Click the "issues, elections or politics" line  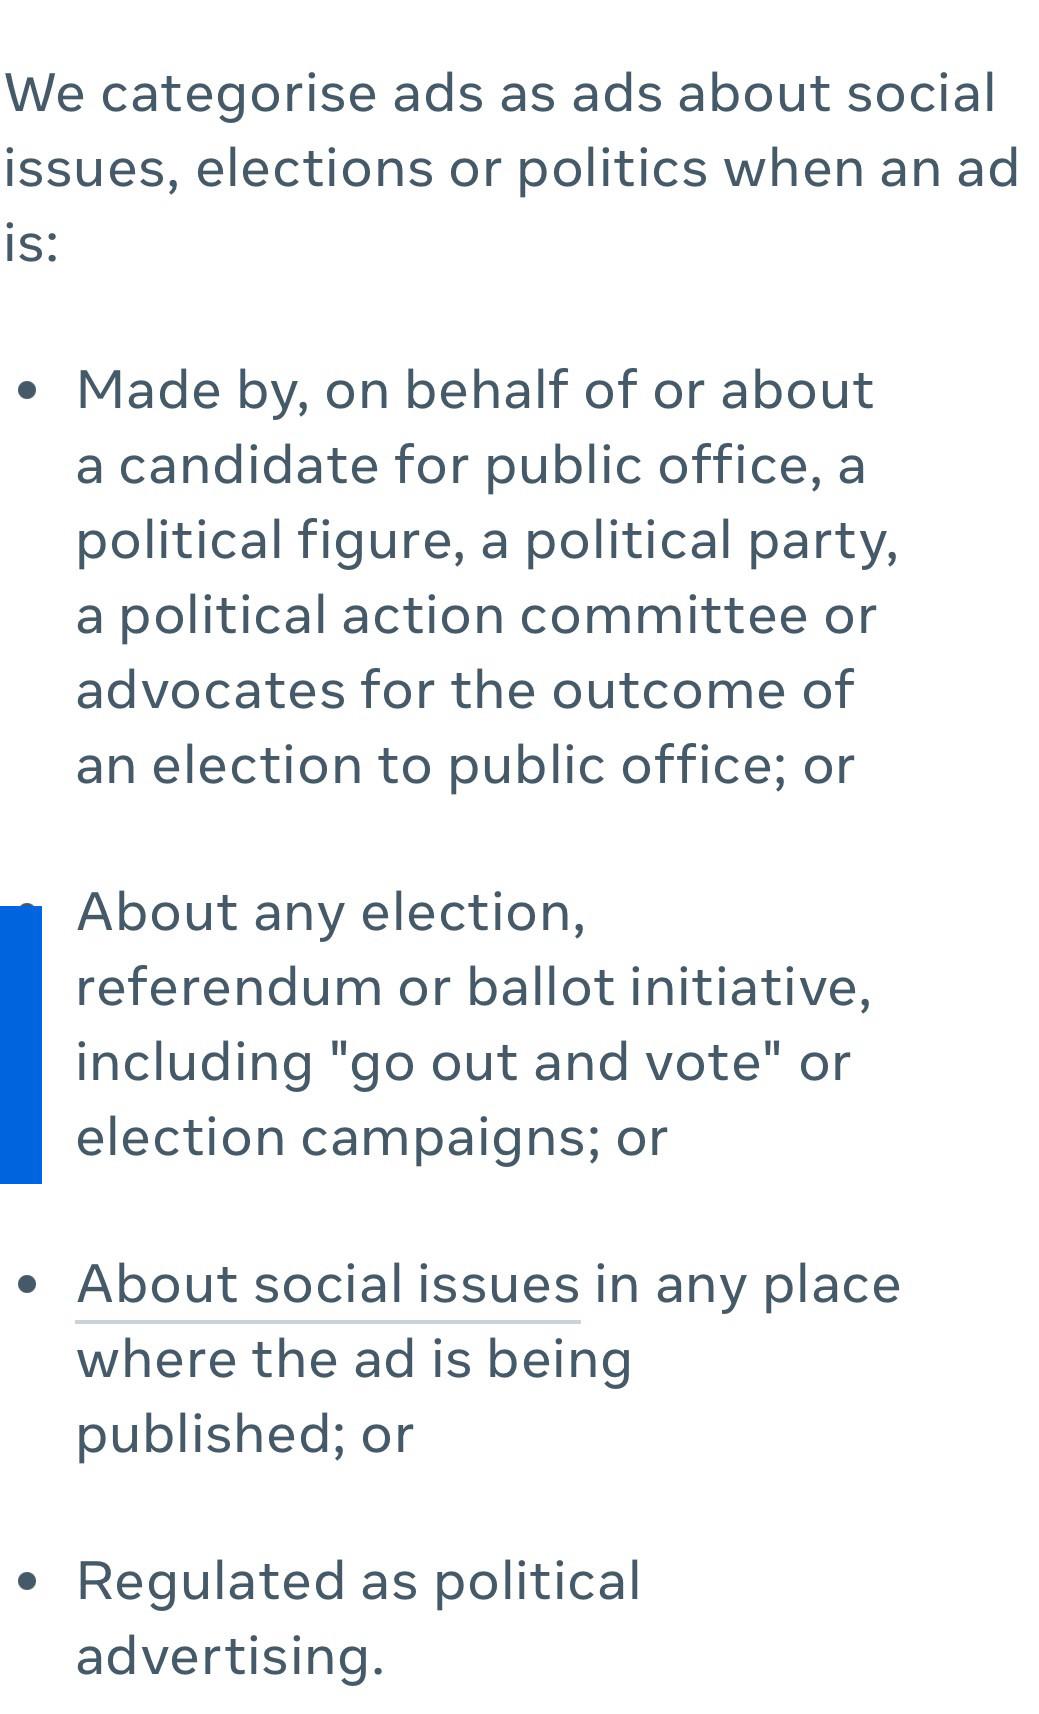coord(510,168)
